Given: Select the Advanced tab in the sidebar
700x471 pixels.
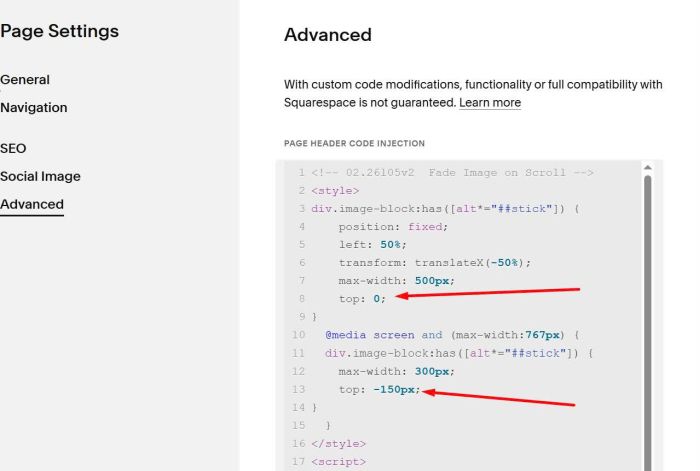Looking at the screenshot, I should tap(32, 204).
